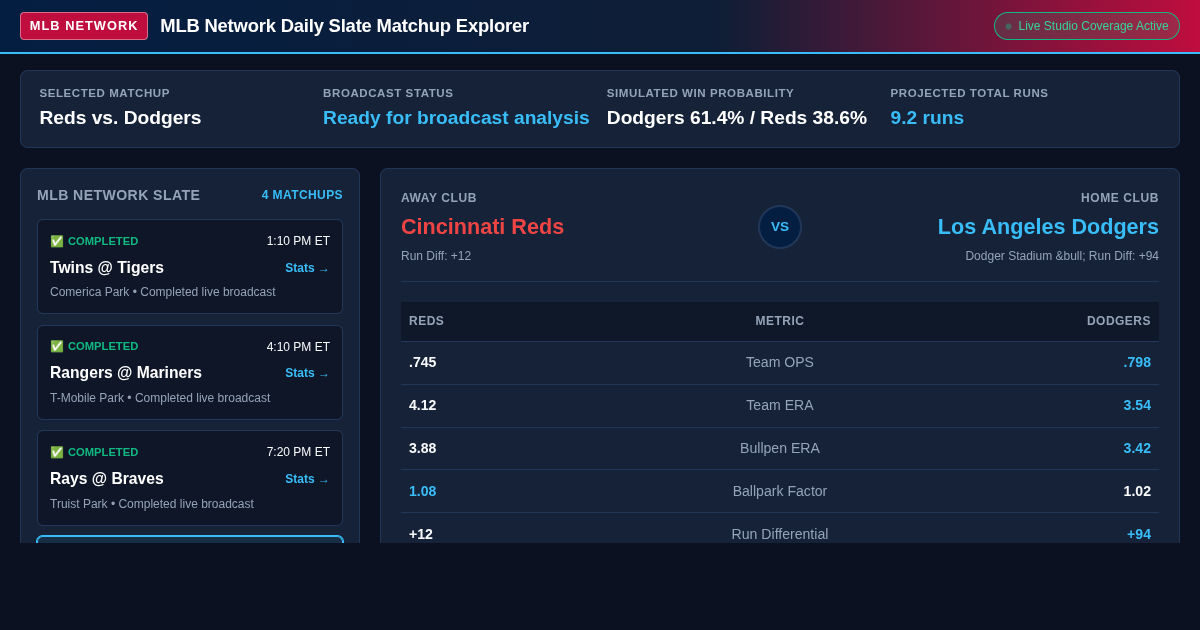Click the Run Diff: +12 subtitle
The image size is (1200, 630).
(x=436, y=256)
